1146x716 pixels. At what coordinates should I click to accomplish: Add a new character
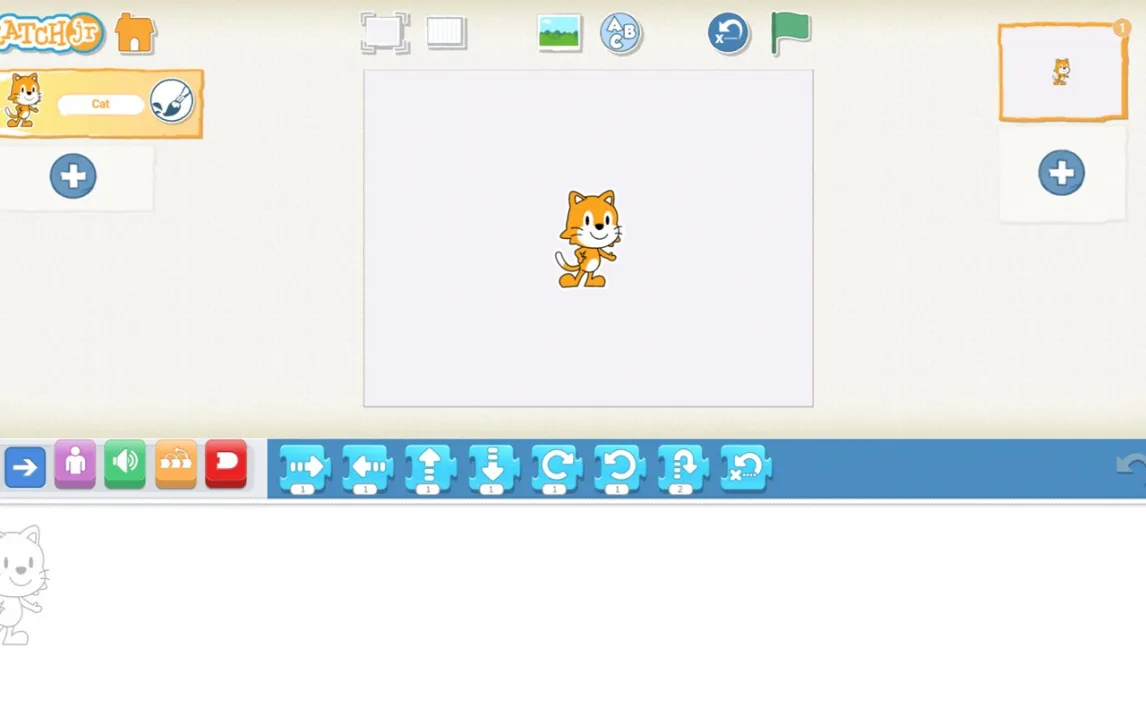(x=73, y=176)
